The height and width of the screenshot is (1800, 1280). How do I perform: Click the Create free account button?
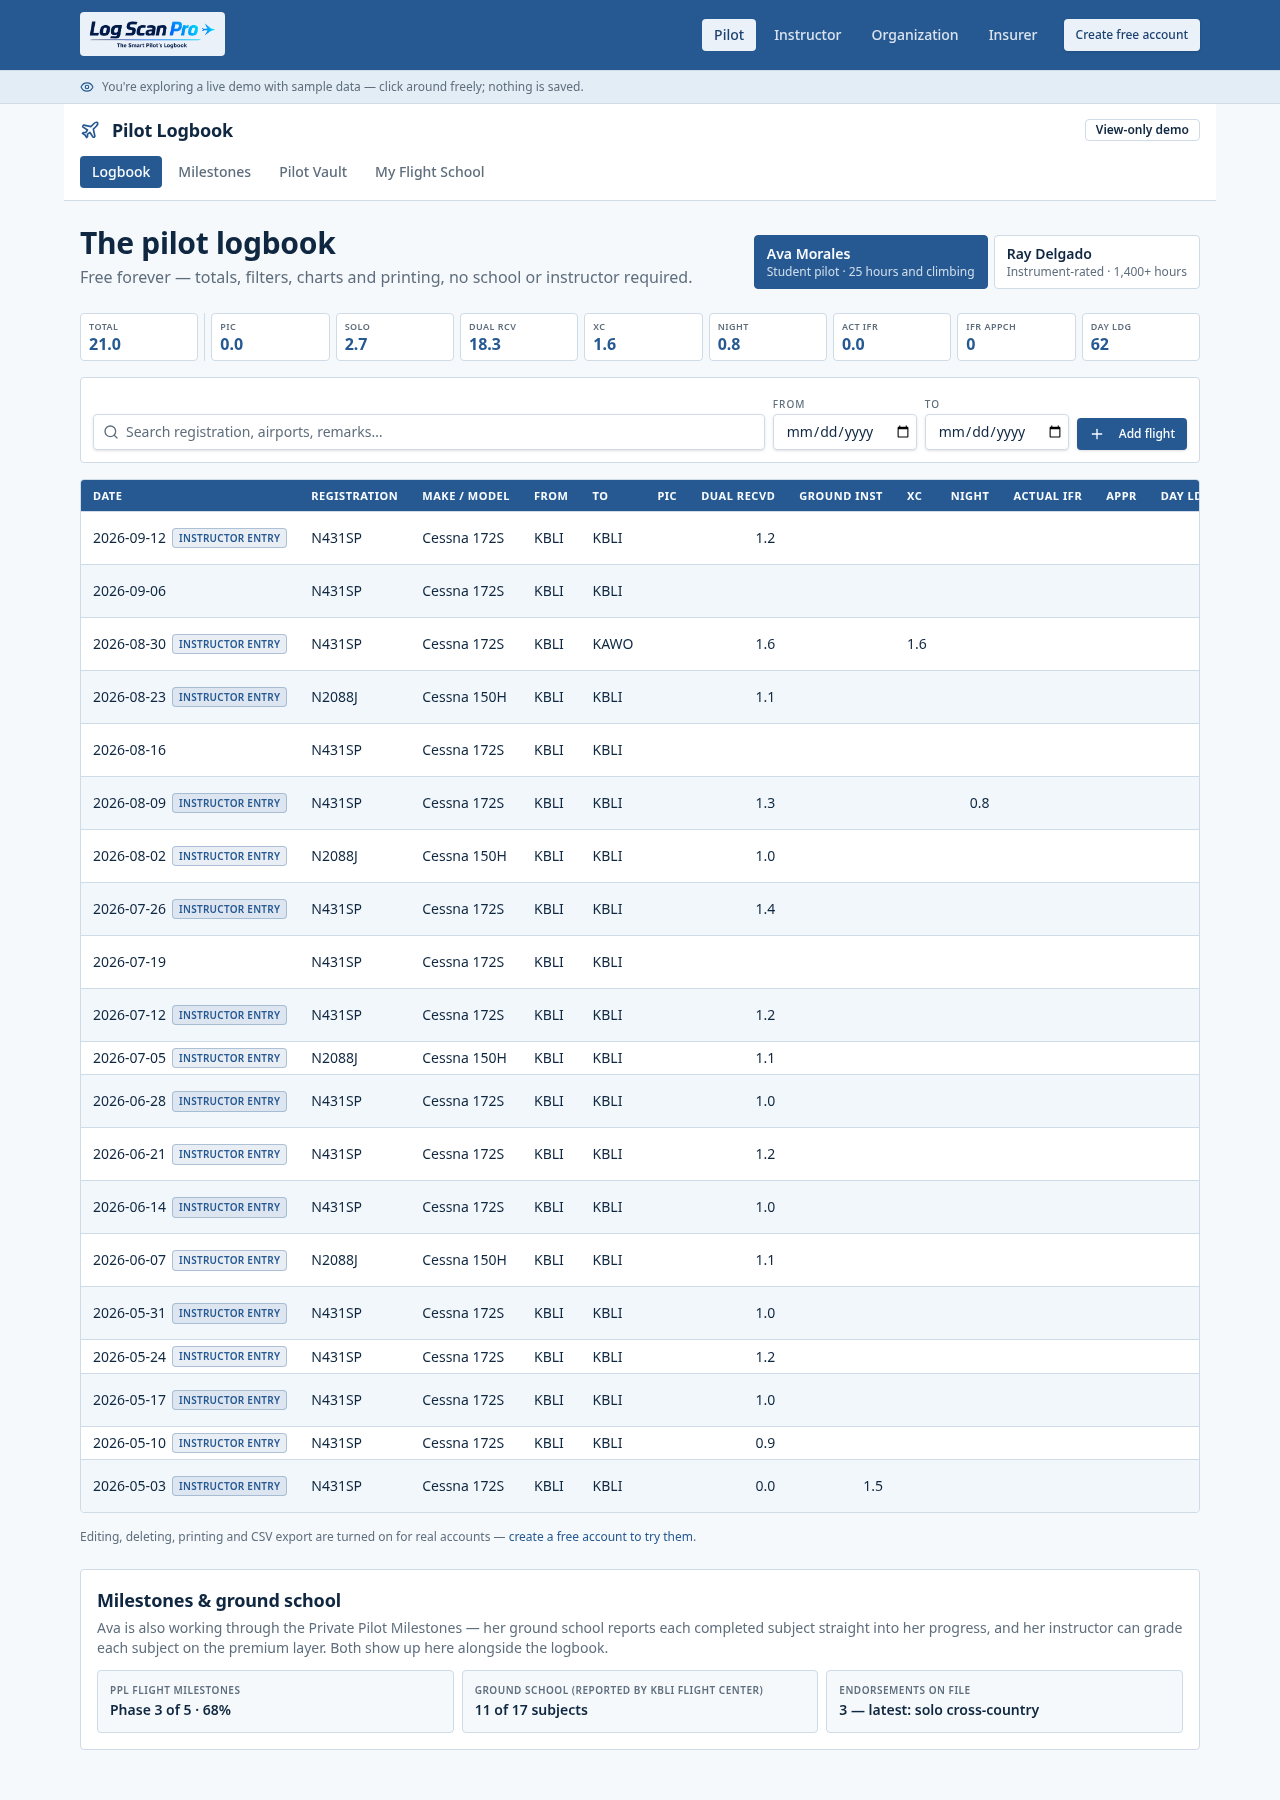(1132, 35)
